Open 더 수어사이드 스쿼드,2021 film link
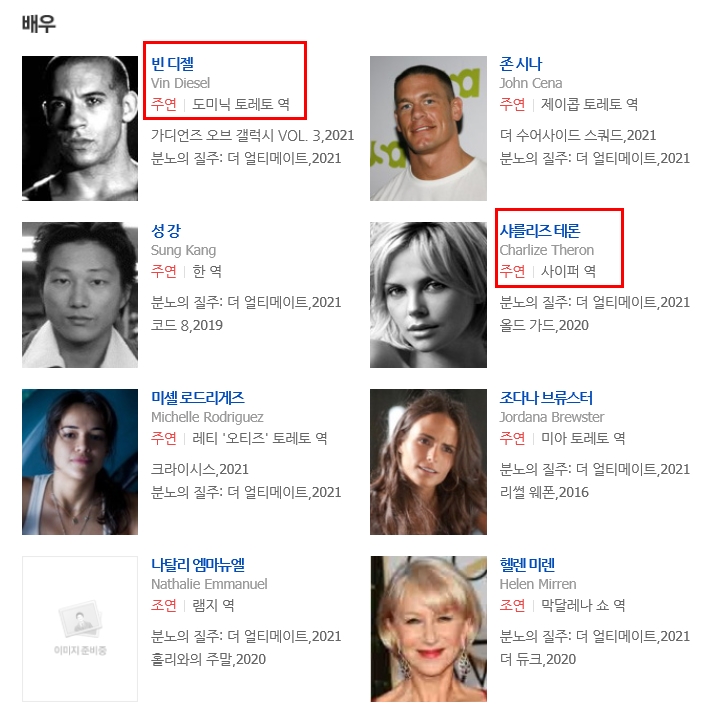Screen dimensions: 717x713 coord(578,135)
